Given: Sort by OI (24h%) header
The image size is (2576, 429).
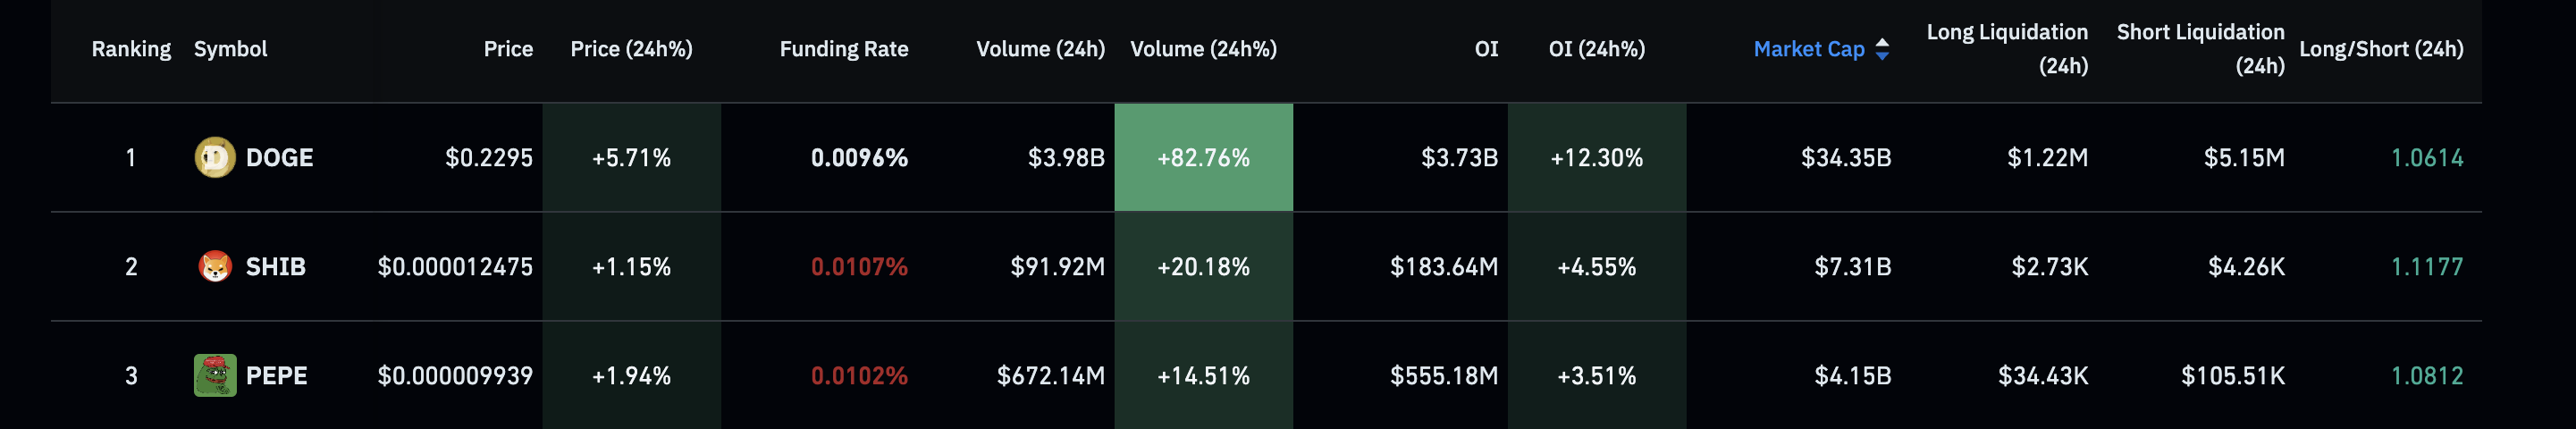Looking at the screenshot, I should click(1596, 49).
